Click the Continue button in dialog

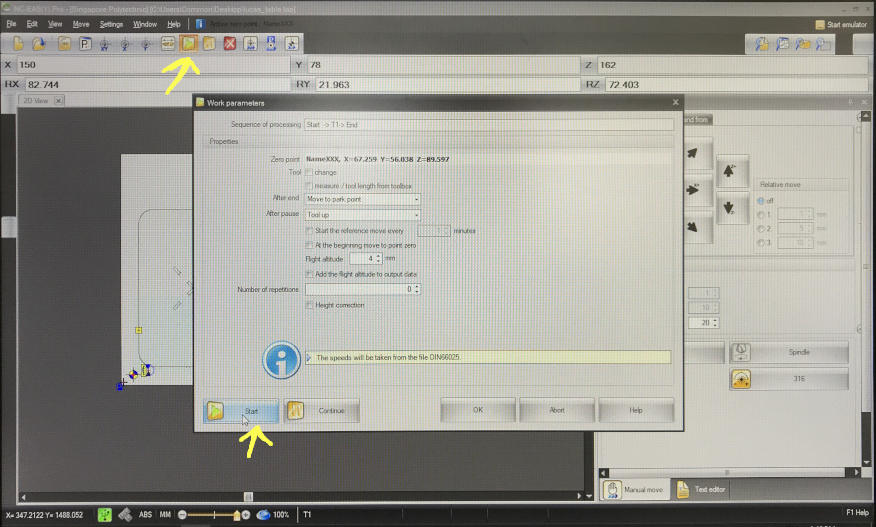click(x=321, y=411)
